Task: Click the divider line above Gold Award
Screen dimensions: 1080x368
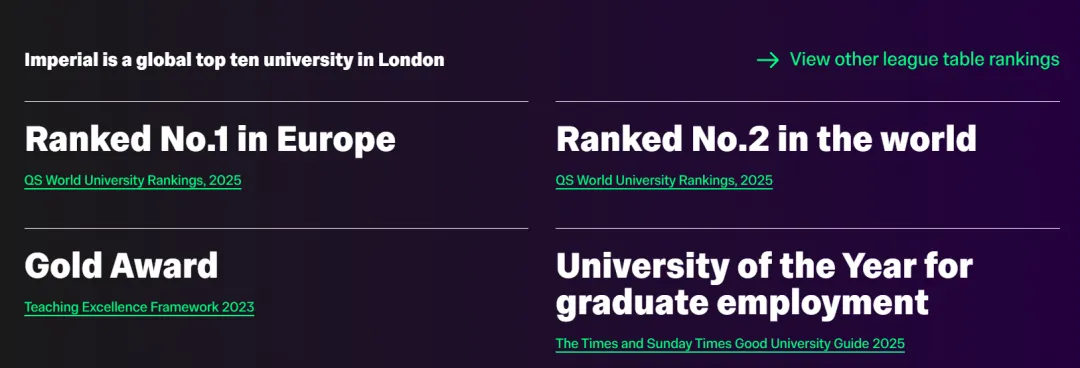Action: [x=276, y=228]
